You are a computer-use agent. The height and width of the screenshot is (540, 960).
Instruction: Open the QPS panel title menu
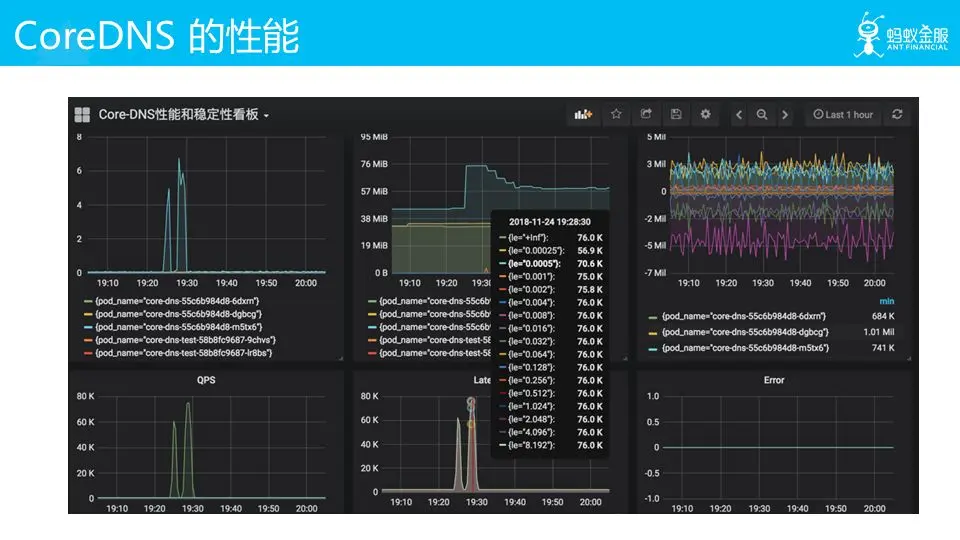pyautogui.click(x=206, y=380)
